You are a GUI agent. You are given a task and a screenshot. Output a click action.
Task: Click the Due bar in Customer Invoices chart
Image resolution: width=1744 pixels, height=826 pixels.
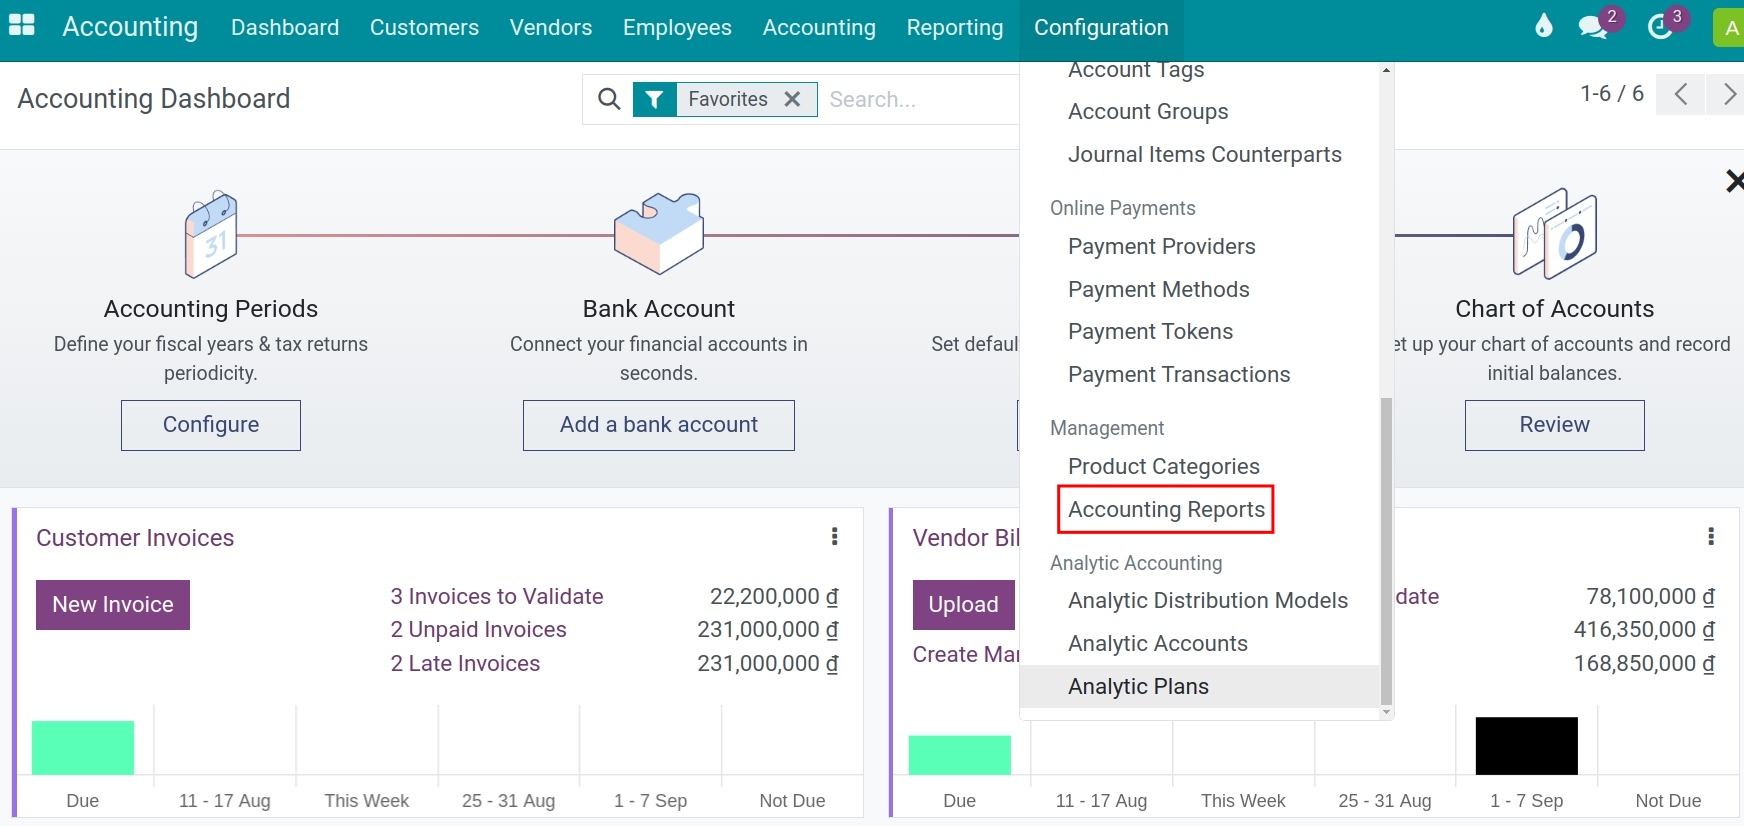click(x=83, y=747)
